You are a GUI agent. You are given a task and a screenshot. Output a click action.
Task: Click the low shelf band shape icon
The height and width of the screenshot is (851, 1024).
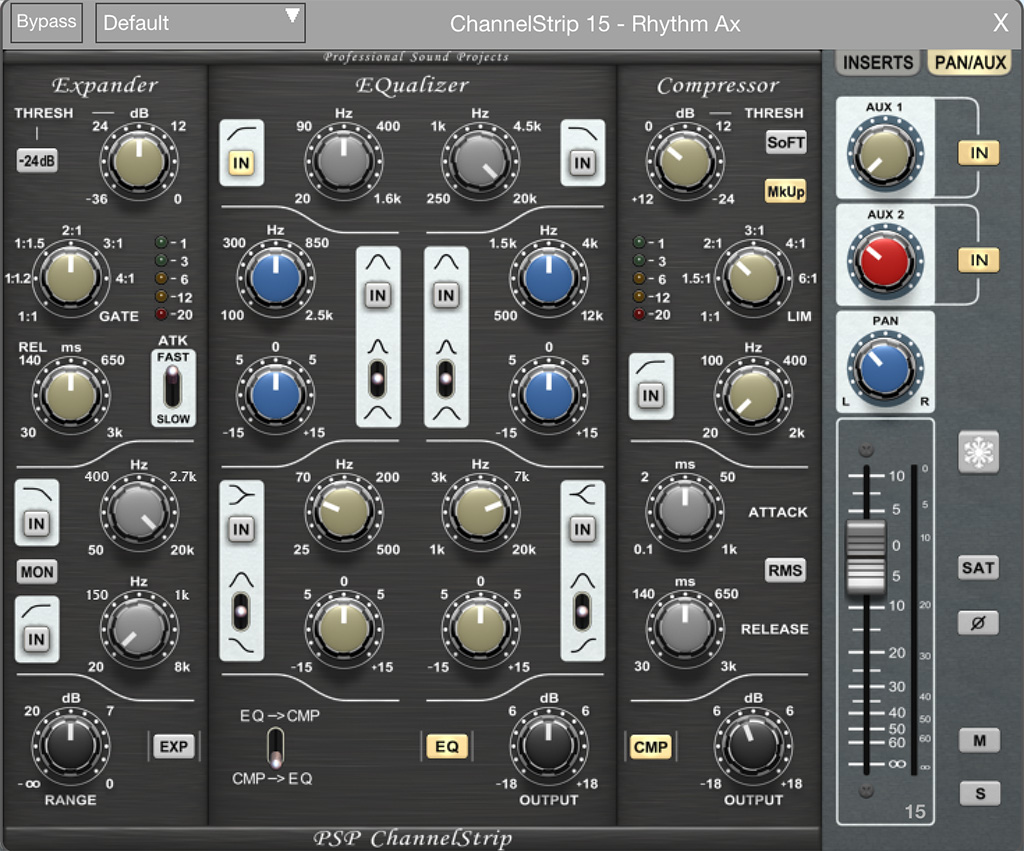pyautogui.click(x=241, y=496)
